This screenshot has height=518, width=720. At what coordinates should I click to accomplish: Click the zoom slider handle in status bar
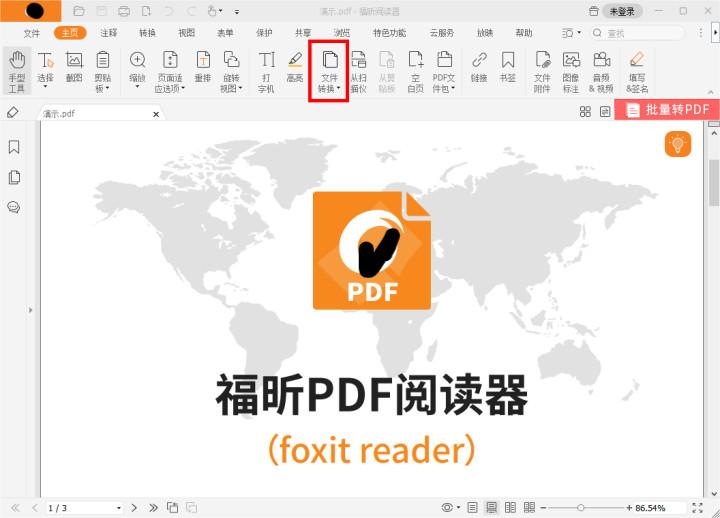pos(580,507)
